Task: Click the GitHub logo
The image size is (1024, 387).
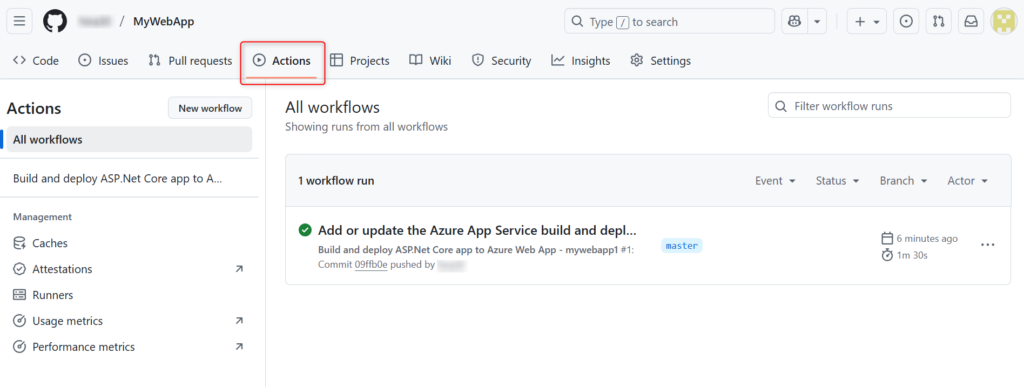Action: [x=56, y=22]
